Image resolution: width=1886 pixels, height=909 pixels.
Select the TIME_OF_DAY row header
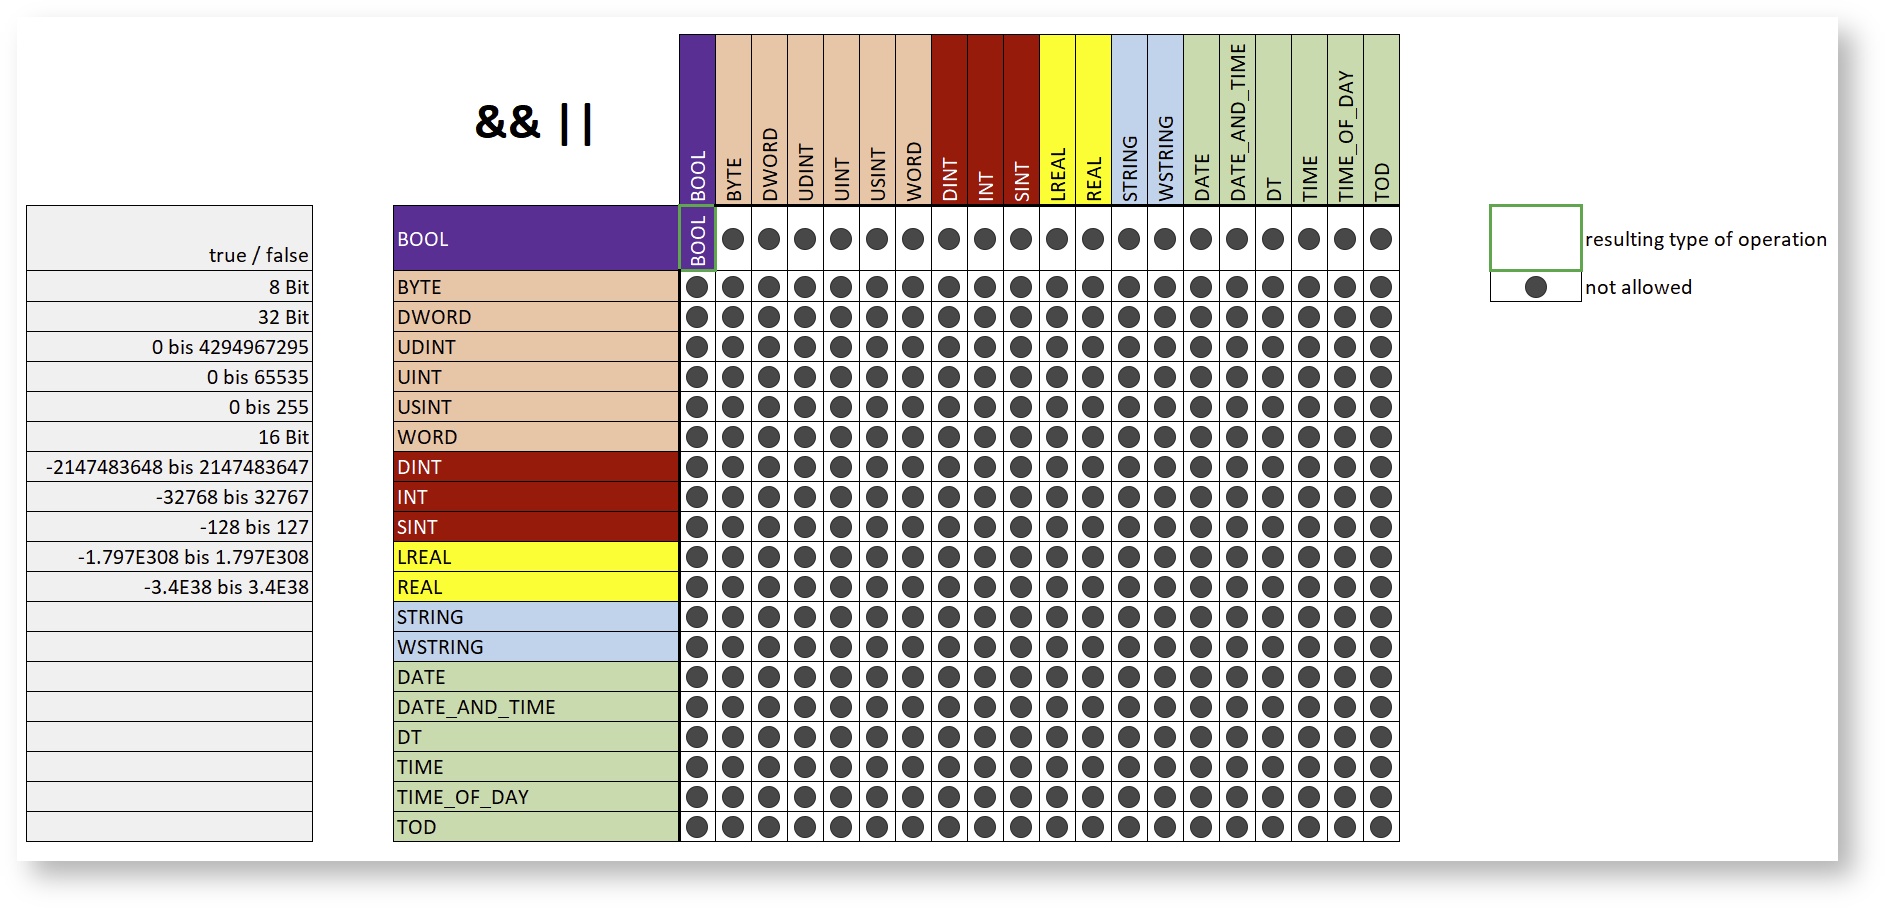[535, 797]
